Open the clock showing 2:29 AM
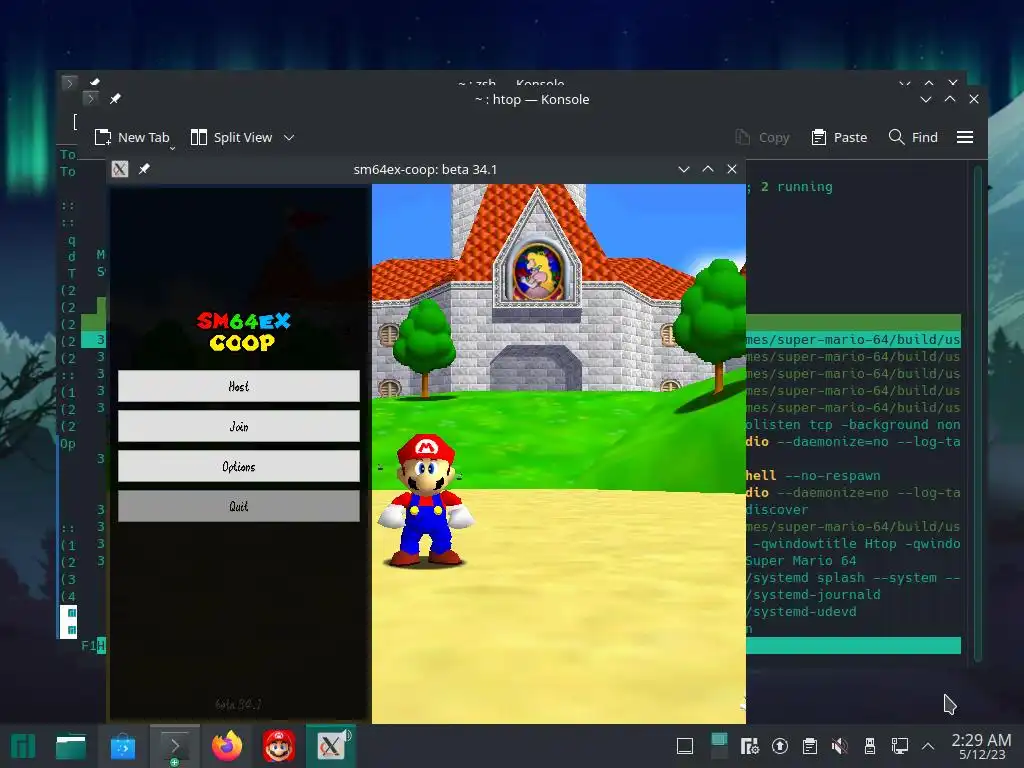This screenshot has height=768, width=1024. tap(982, 746)
